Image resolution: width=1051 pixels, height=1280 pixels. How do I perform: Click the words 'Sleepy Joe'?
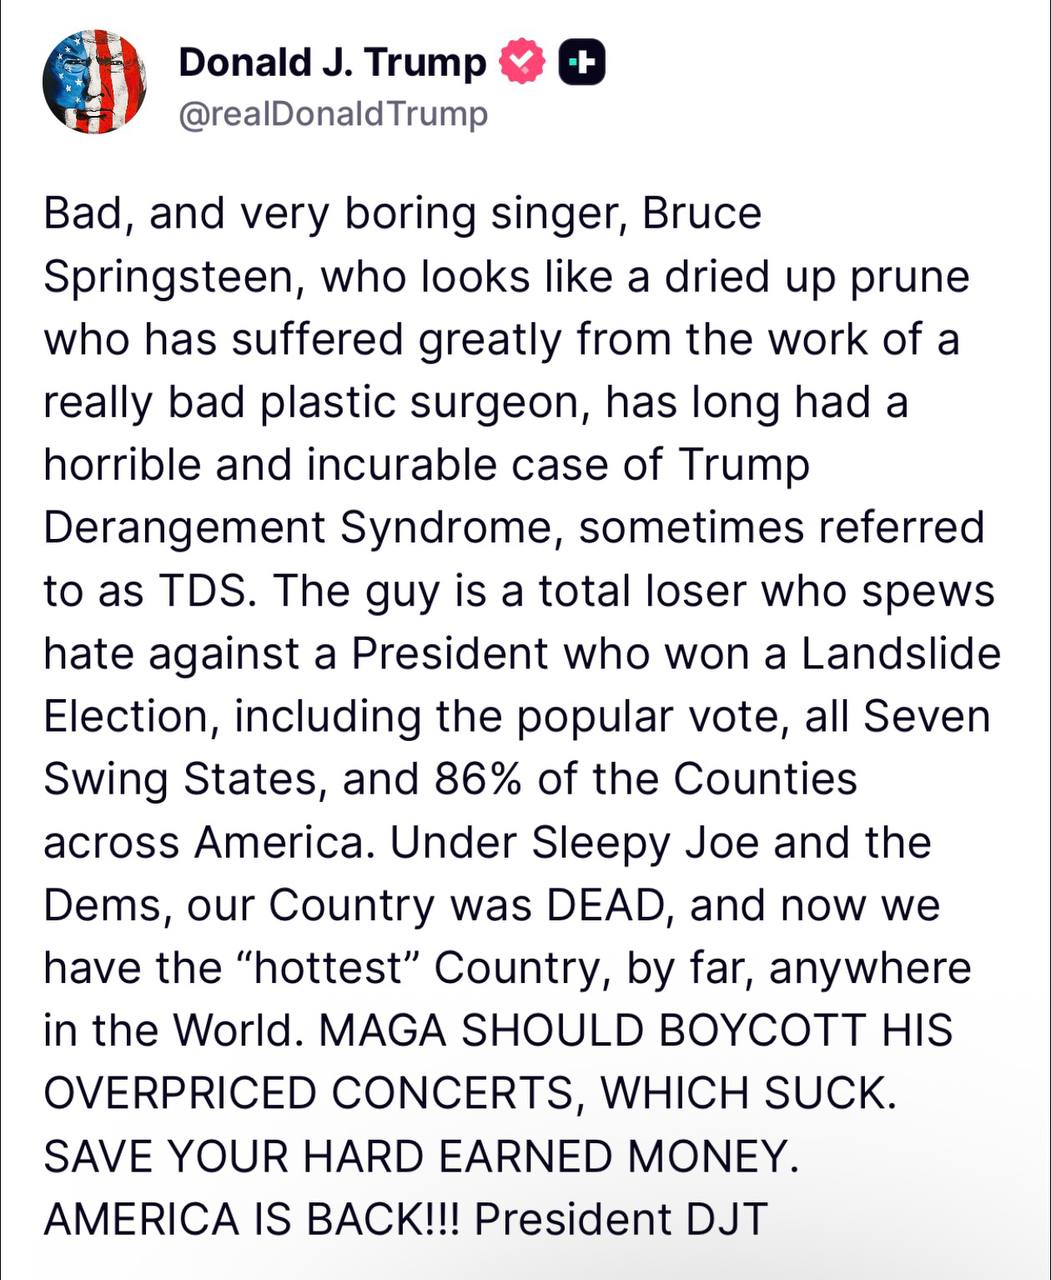click(x=646, y=843)
